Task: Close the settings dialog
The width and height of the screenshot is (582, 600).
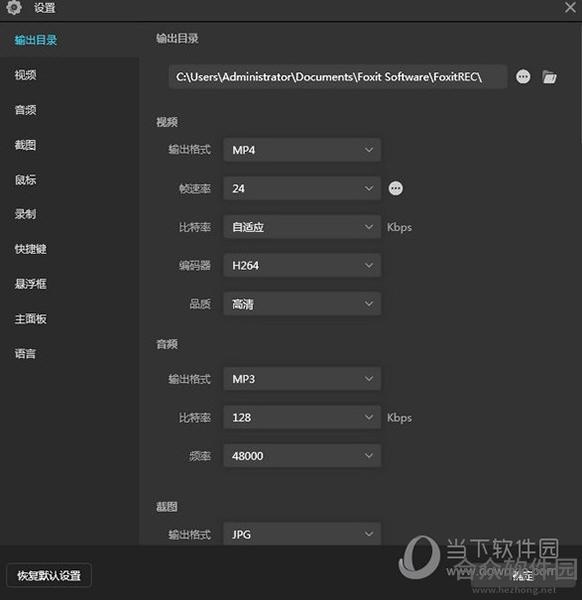Action: click(570, 7)
